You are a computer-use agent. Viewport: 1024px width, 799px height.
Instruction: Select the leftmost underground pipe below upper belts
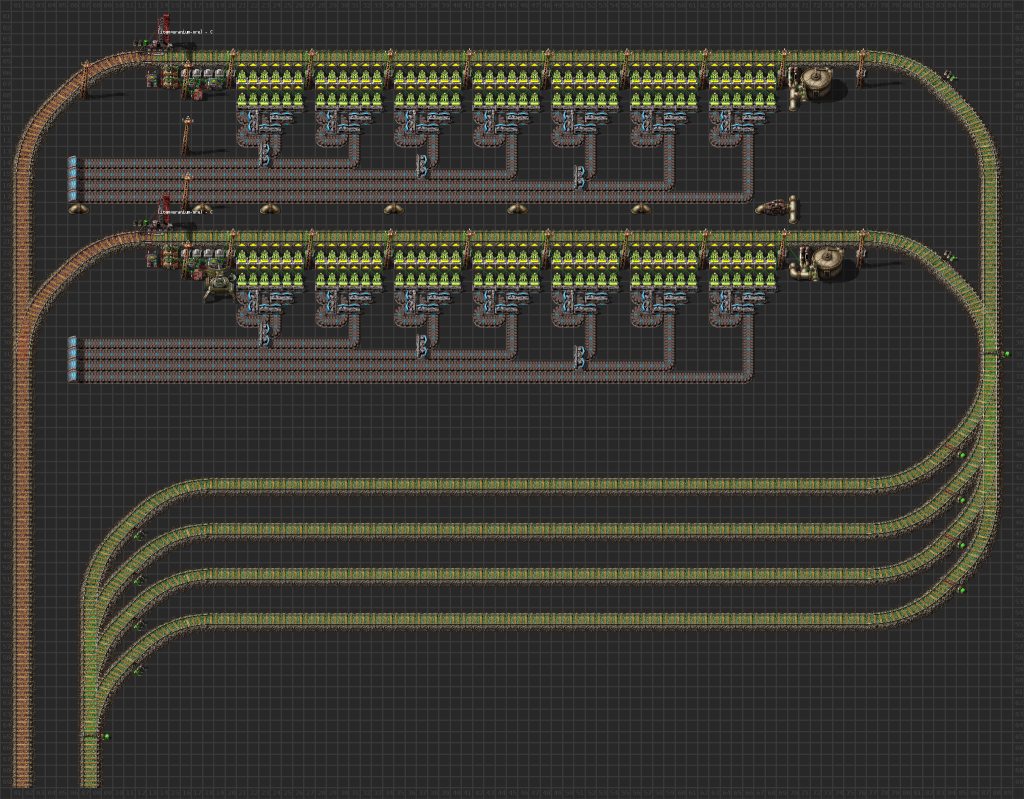[x=78, y=209]
